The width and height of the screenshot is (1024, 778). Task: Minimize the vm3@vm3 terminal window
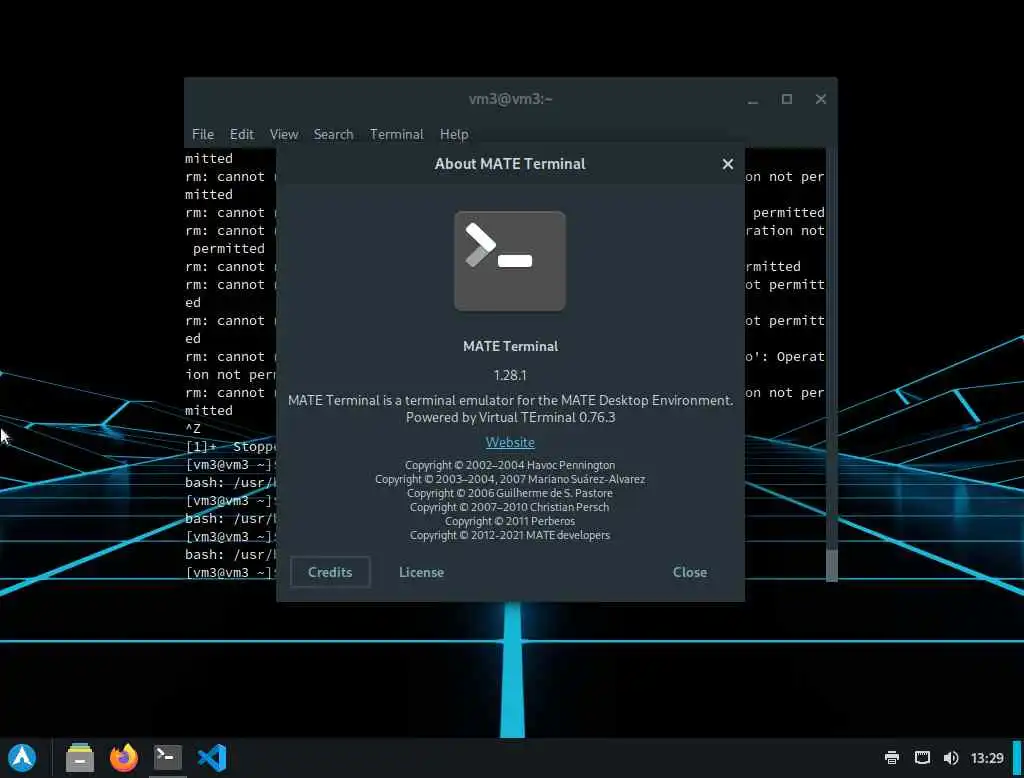[x=753, y=99]
